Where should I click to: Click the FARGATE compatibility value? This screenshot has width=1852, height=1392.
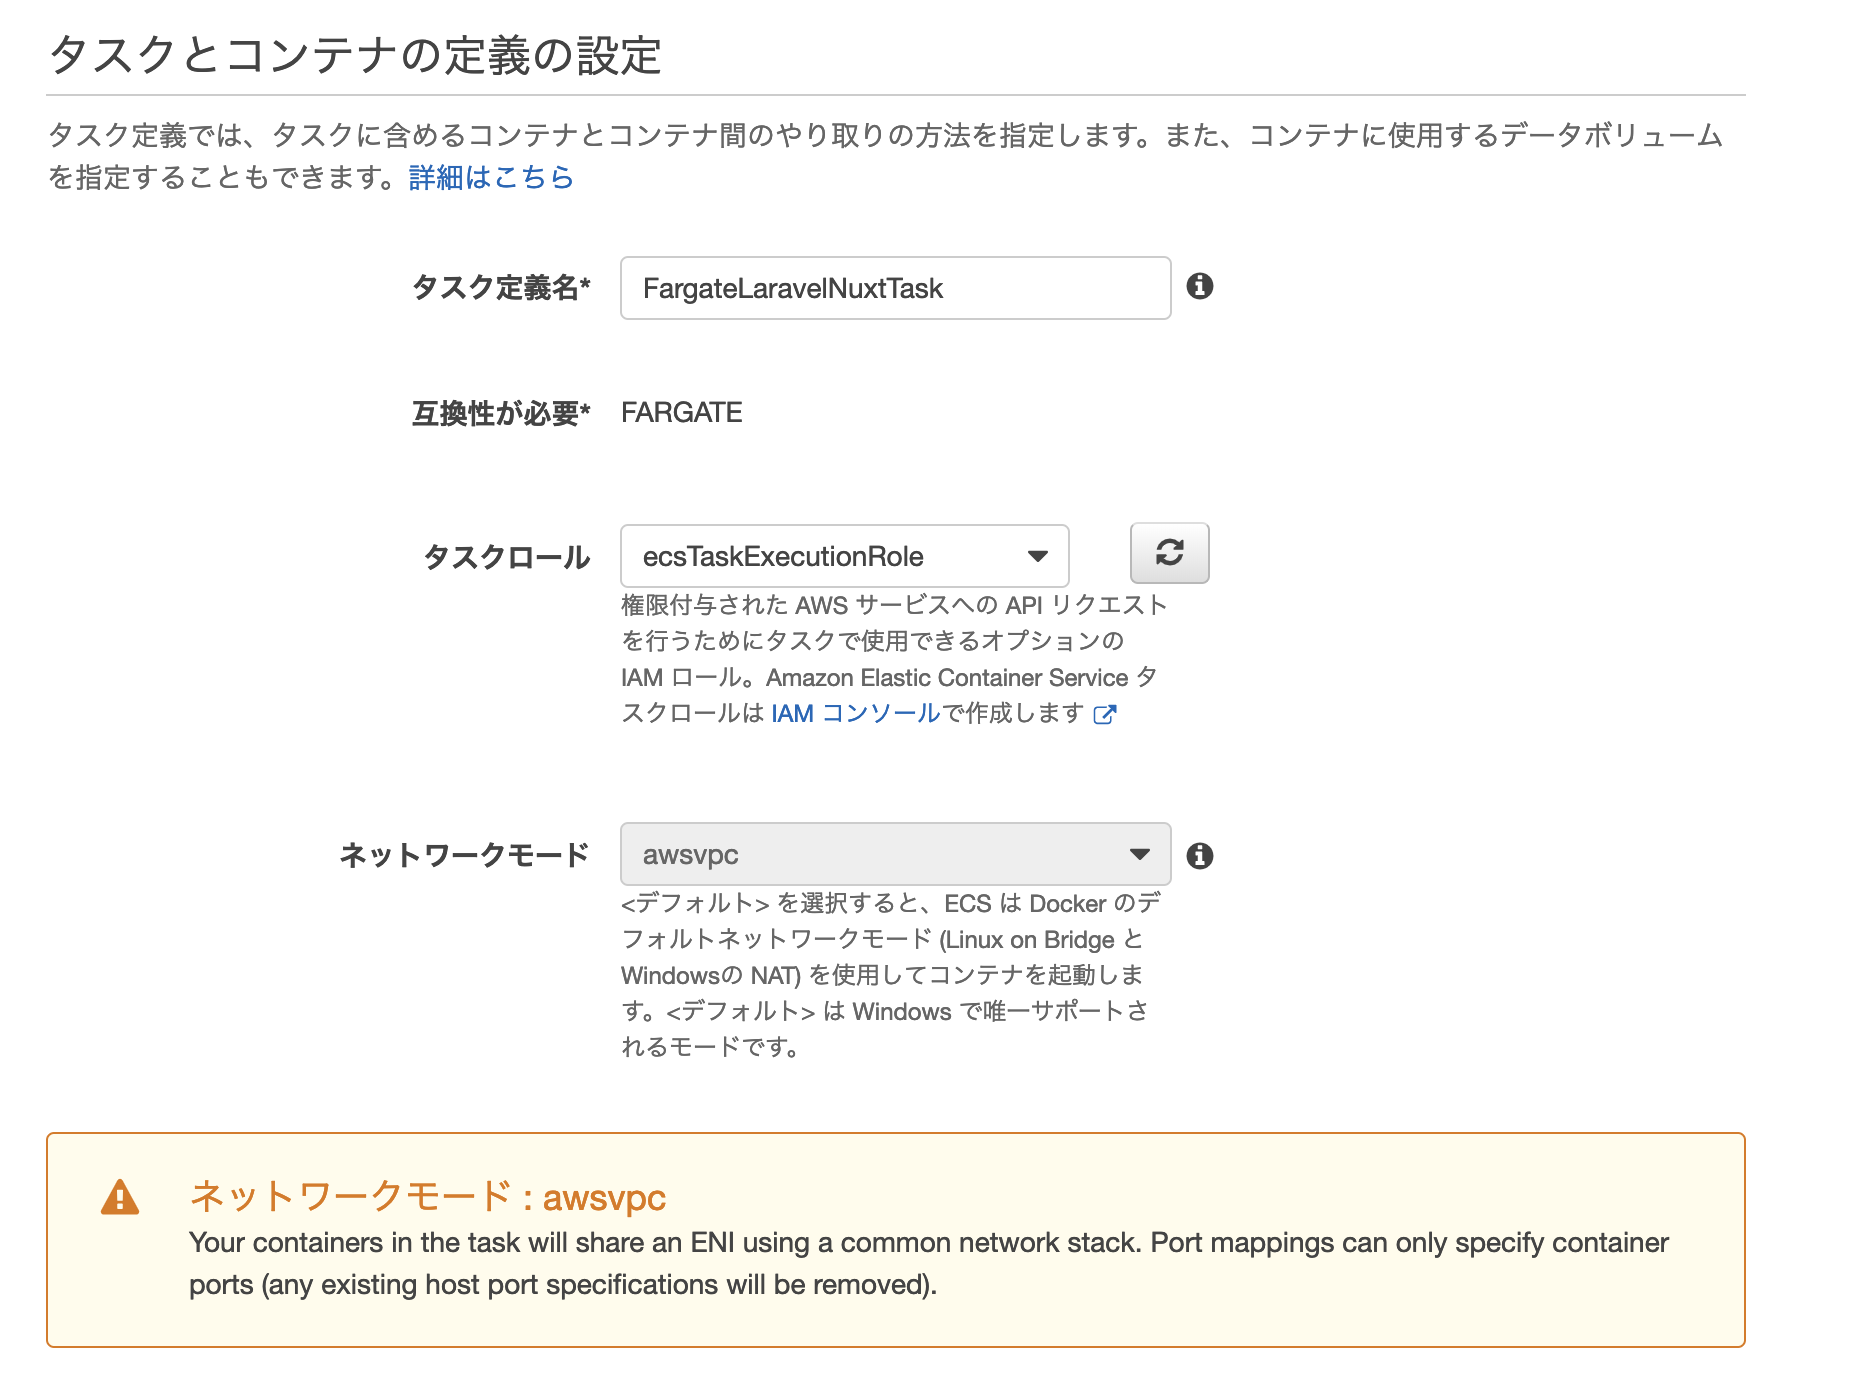[x=682, y=412]
